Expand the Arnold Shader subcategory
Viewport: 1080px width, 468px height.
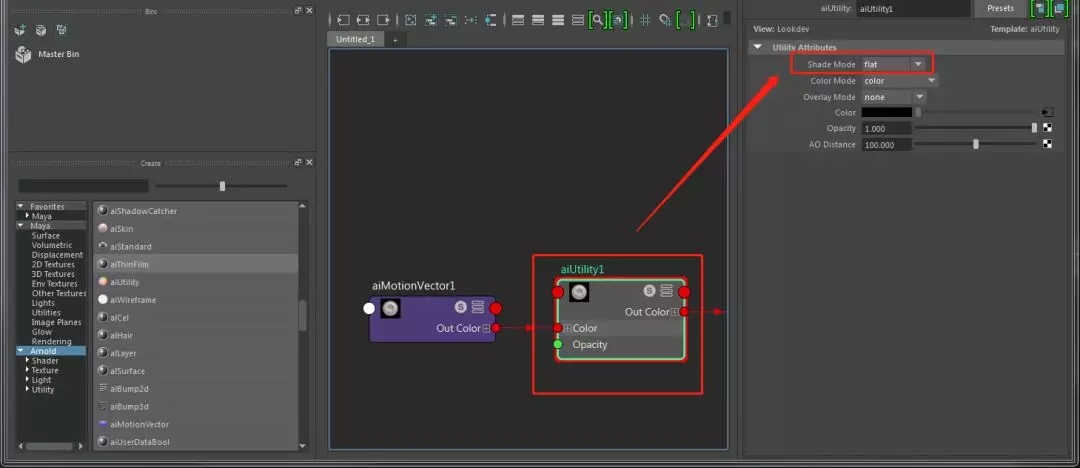pyautogui.click(x=28, y=360)
